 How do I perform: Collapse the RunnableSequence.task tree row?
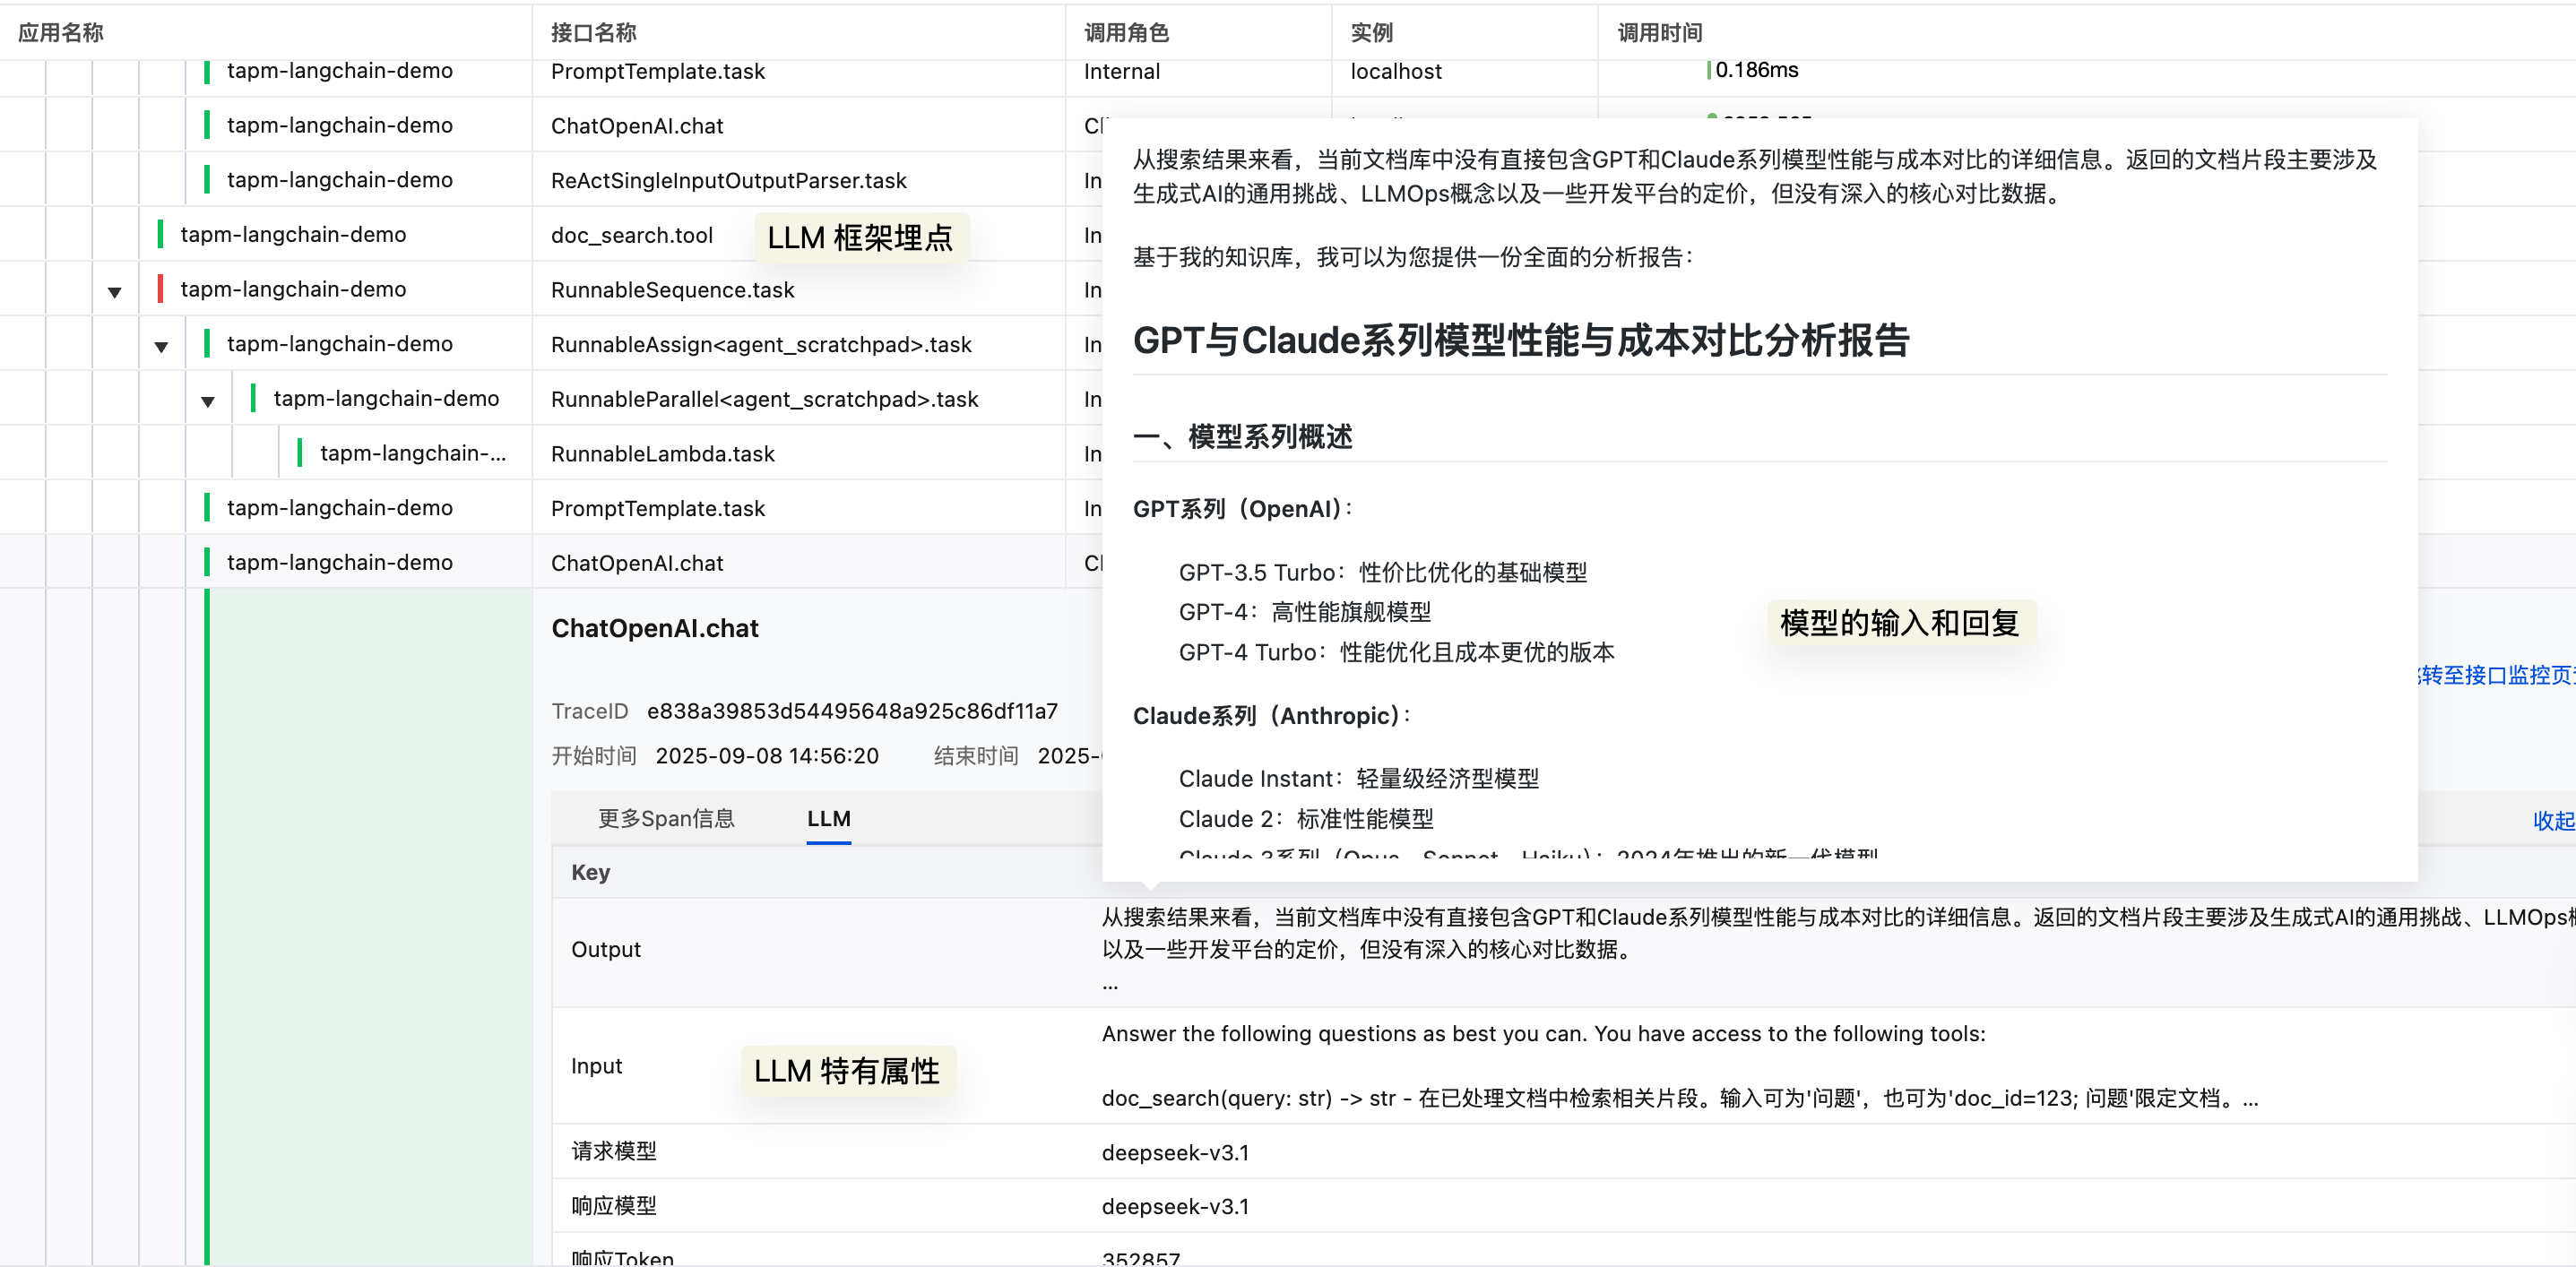coord(114,292)
